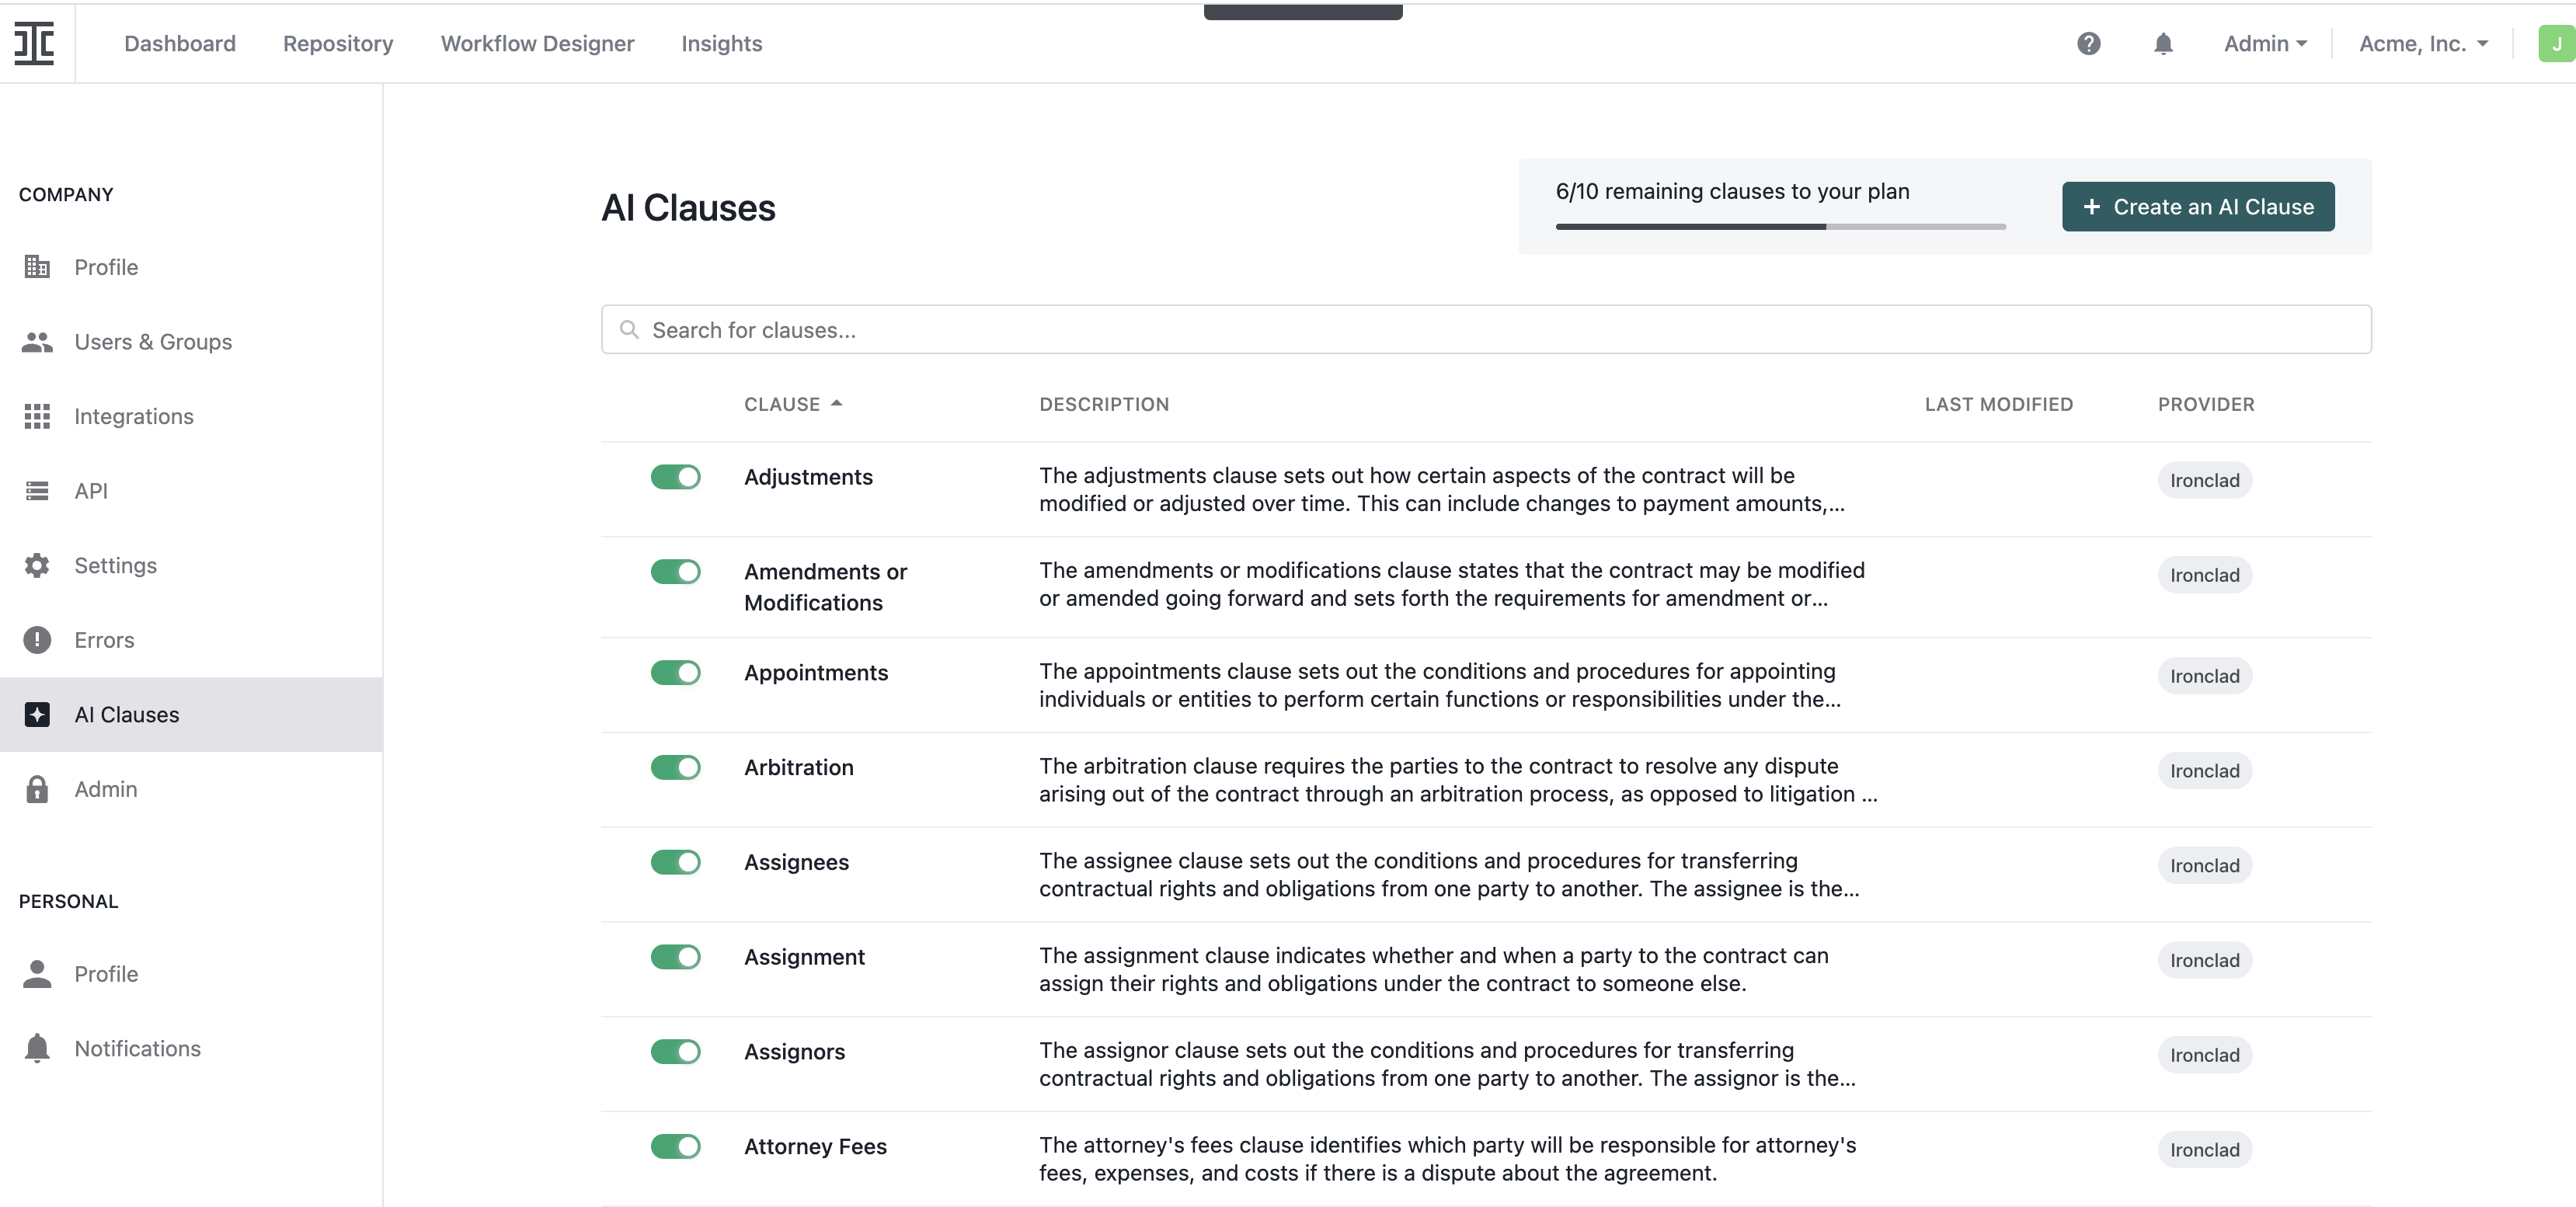
Task: Turn off the Assignees clause
Action: (x=675, y=862)
